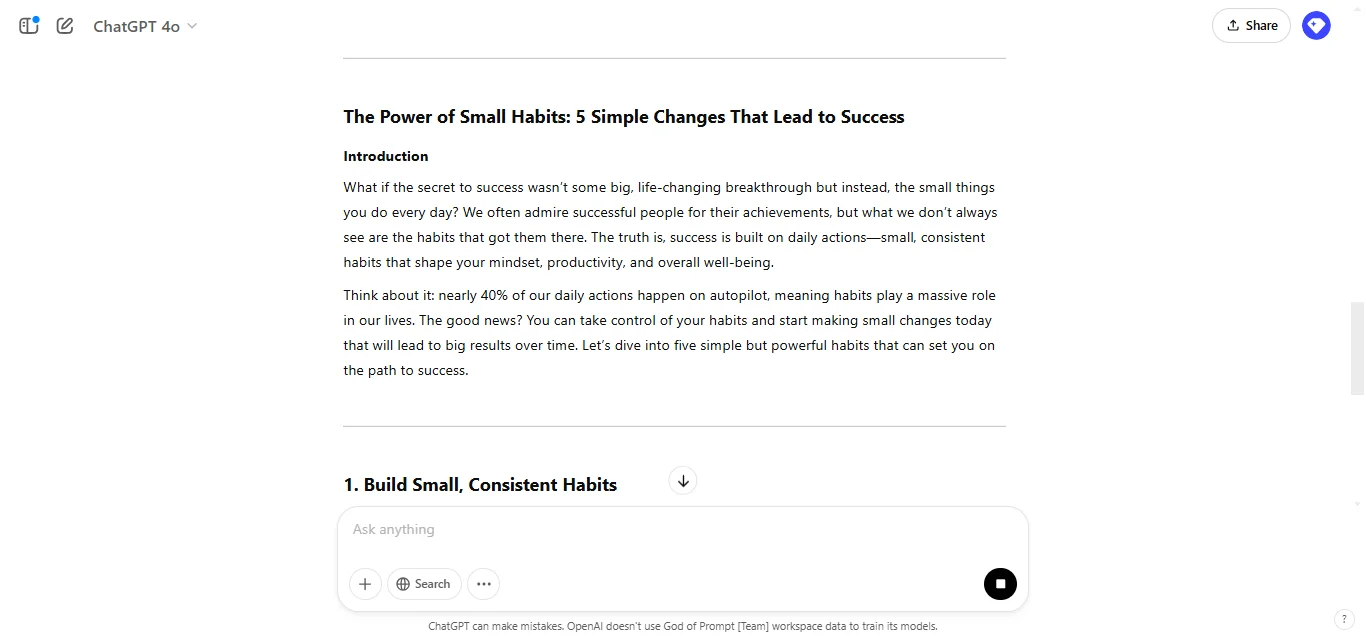Open help using the question mark icon
1366x641 pixels.
[x=1344, y=619]
